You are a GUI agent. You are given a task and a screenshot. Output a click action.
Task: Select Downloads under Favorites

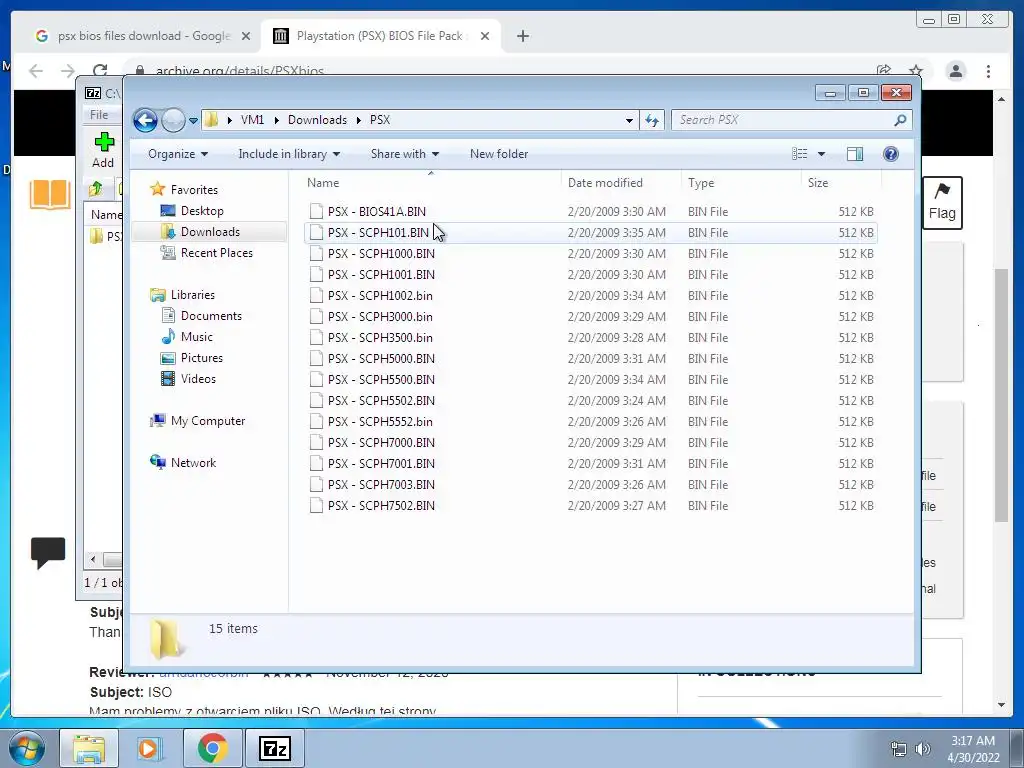tap(210, 232)
